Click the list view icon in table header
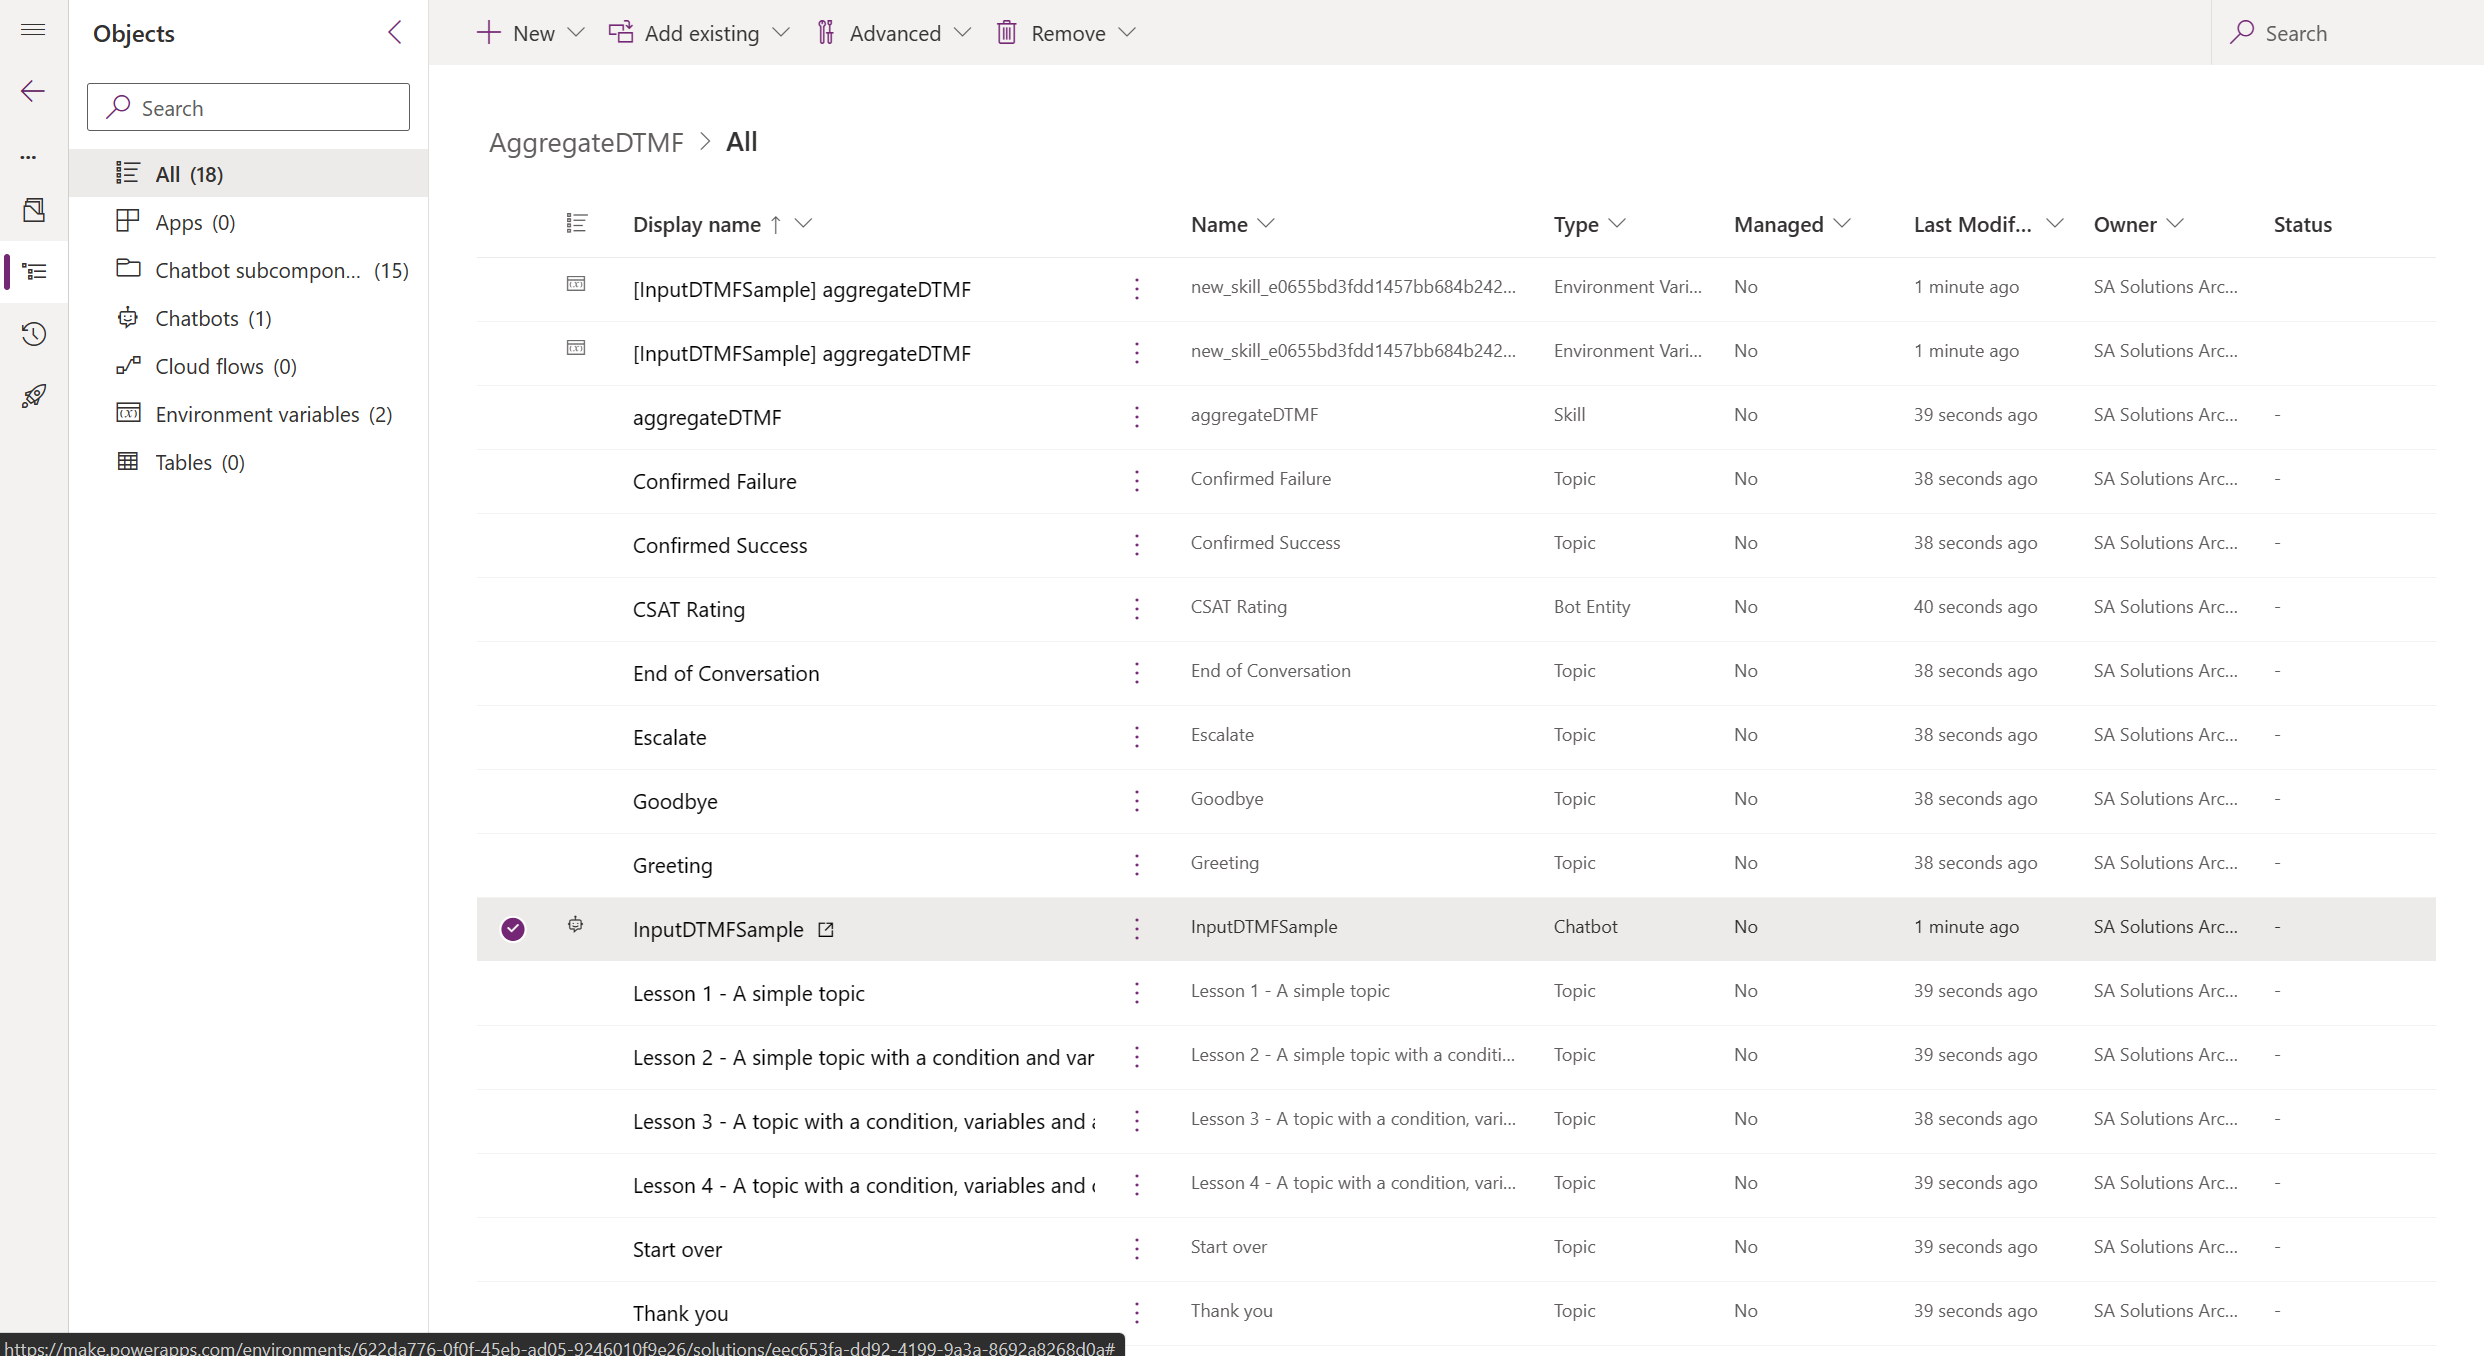The image size is (2484, 1356). [x=576, y=223]
